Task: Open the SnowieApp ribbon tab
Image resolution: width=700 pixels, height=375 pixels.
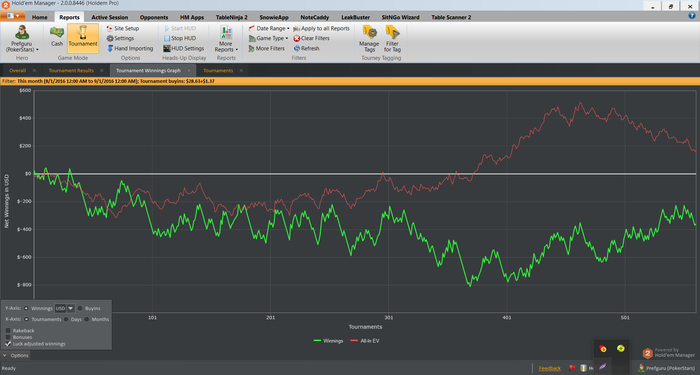Action: tap(274, 17)
